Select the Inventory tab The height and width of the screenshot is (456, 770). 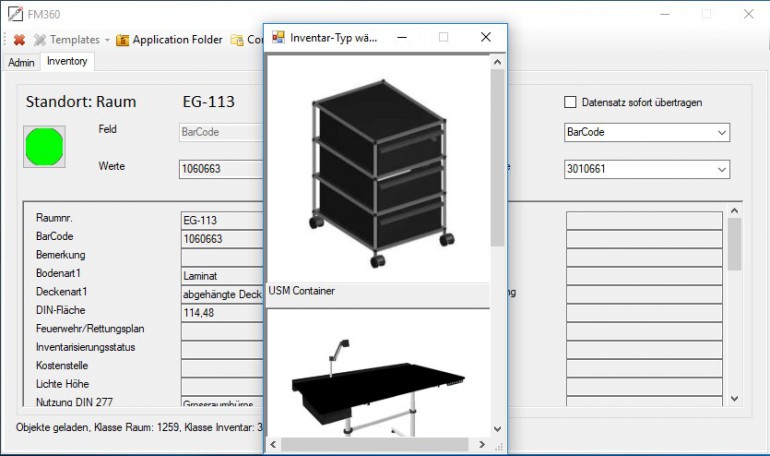[x=67, y=61]
